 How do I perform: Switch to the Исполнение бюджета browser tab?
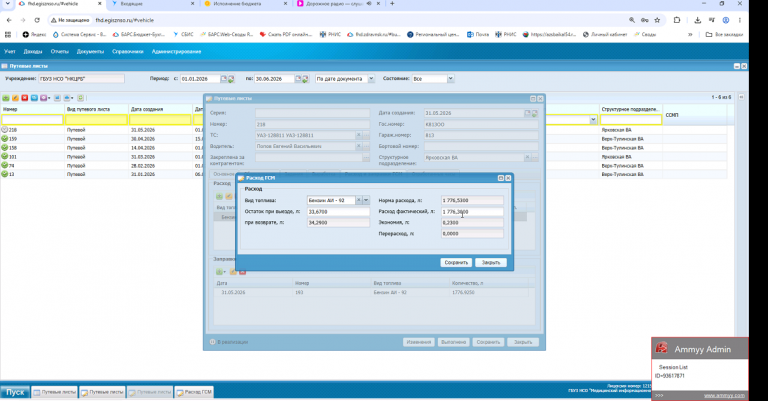pos(245,3)
